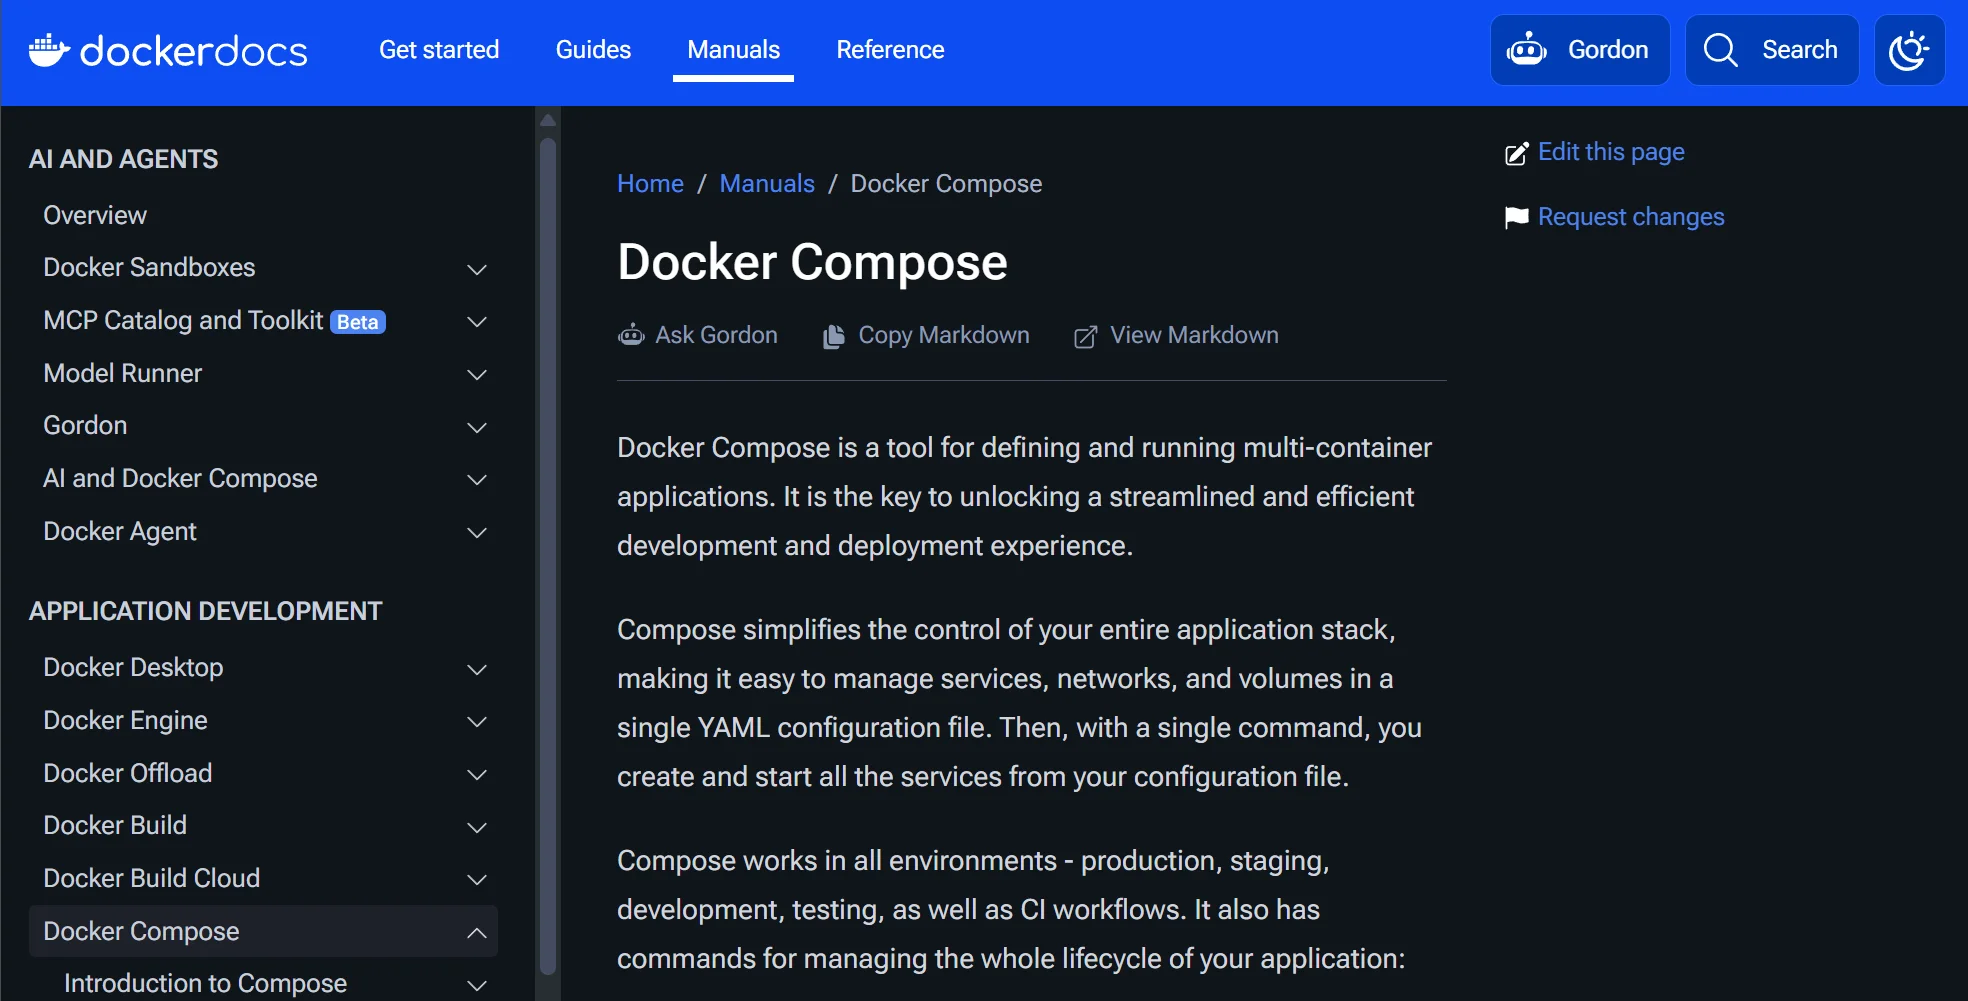Open the Request changes link
The image size is (1968, 1001).
pos(1631,217)
